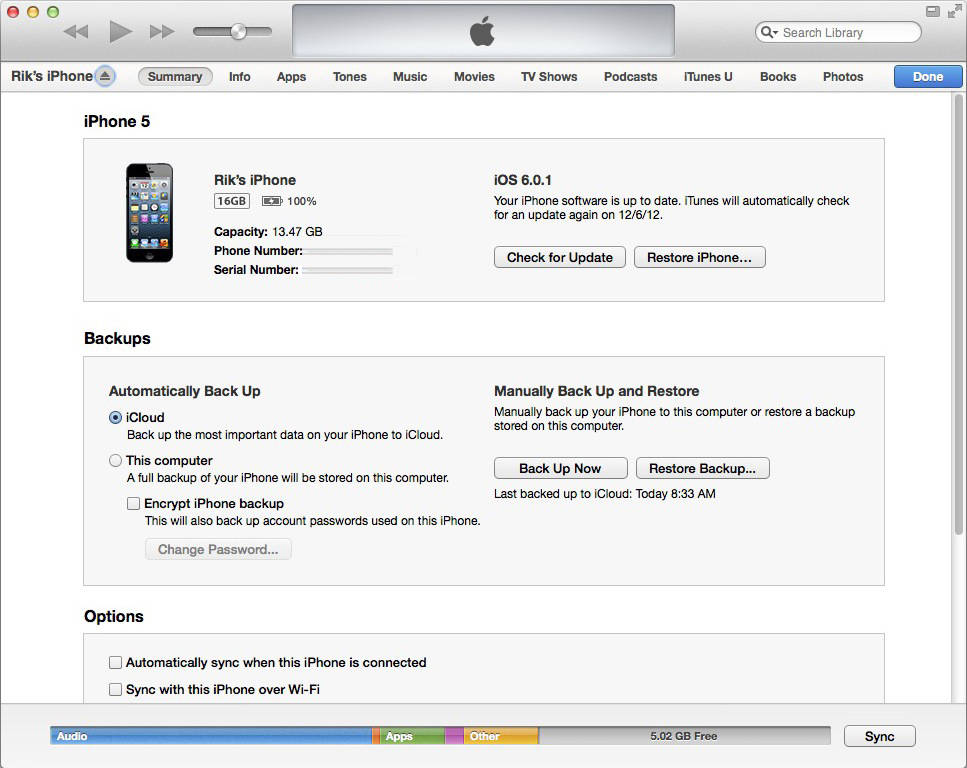
Task: Click the Options section heading
Action: [x=113, y=616]
